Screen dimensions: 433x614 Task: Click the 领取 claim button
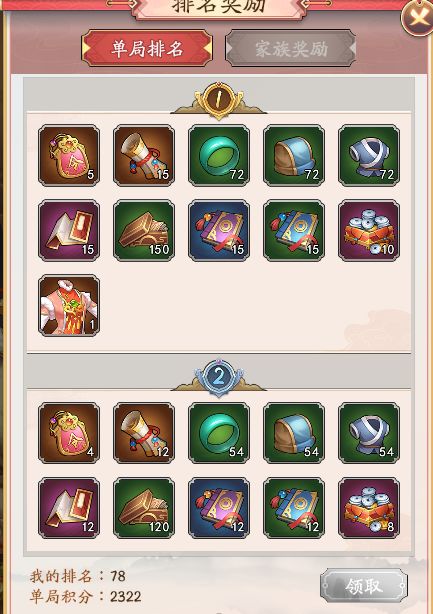coord(364,586)
